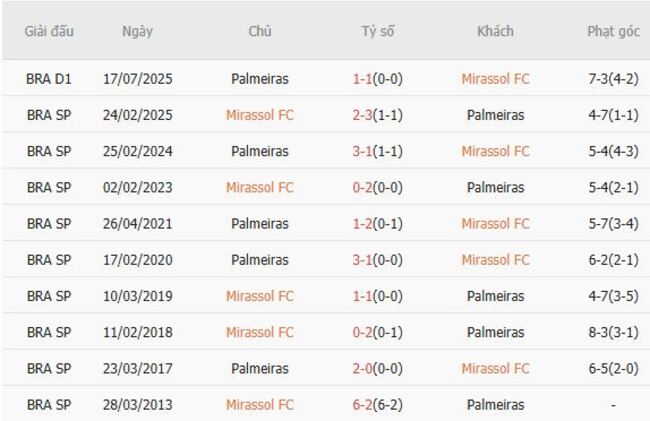Click the date 26/04/2021
This screenshot has height=421, width=650.
pos(137,224)
